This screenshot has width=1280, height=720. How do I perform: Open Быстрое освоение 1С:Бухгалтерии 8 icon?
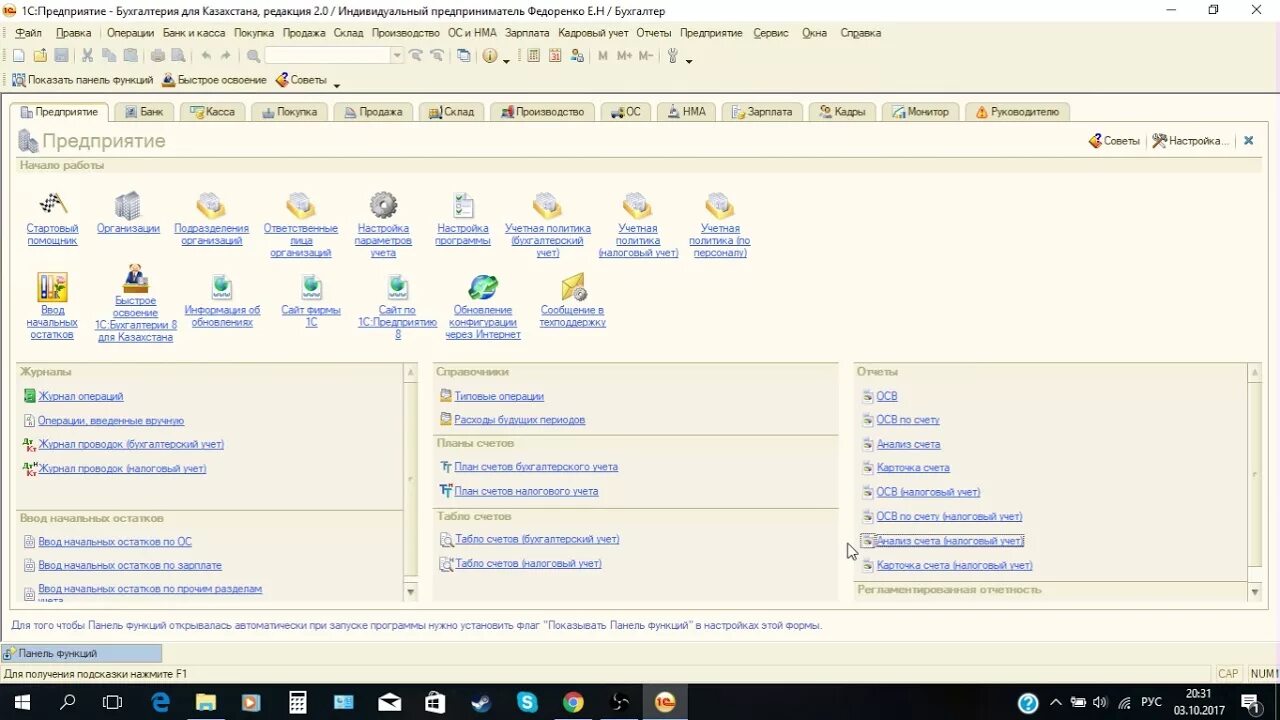pos(135,279)
